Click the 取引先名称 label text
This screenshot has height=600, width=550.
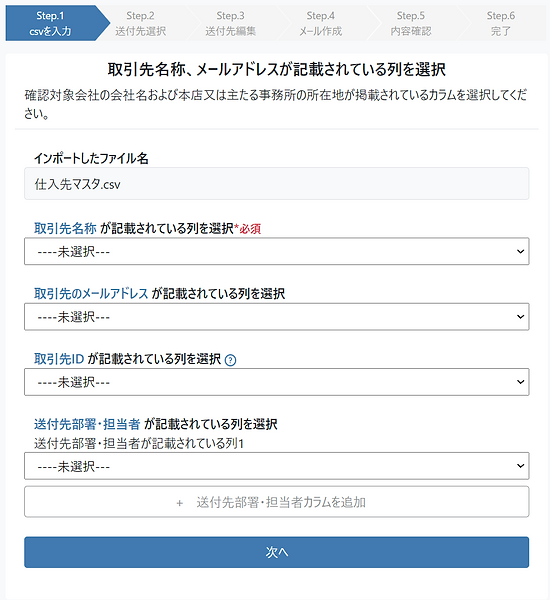tap(65, 228)
